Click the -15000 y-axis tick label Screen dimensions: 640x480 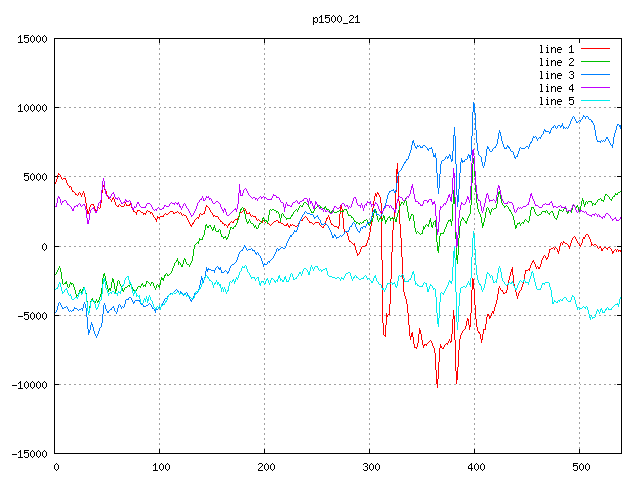[x=29, y=454]
